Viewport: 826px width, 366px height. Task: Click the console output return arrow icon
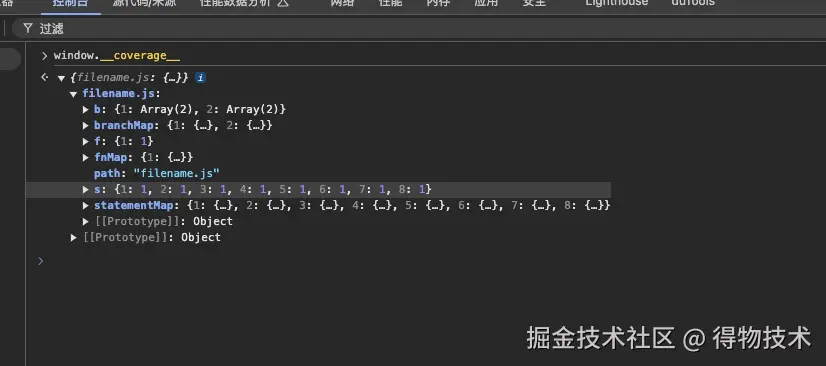44,77
